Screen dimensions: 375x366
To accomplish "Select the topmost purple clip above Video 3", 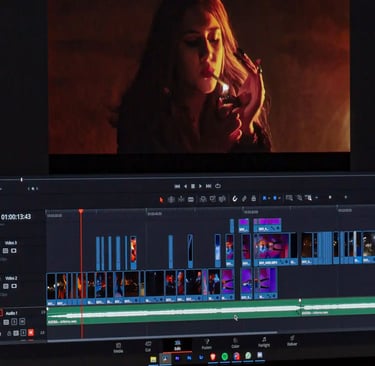I will [x=267, y=225].
